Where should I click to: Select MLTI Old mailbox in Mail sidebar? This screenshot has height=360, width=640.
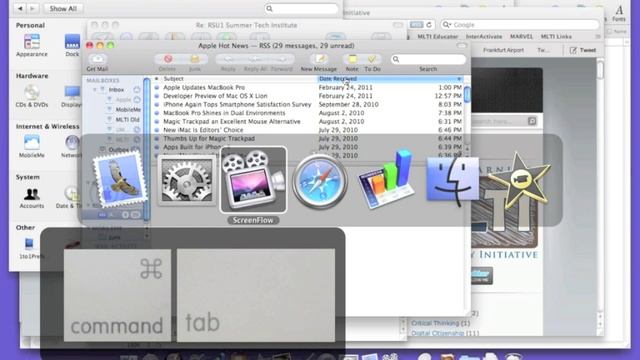point(127,120)
